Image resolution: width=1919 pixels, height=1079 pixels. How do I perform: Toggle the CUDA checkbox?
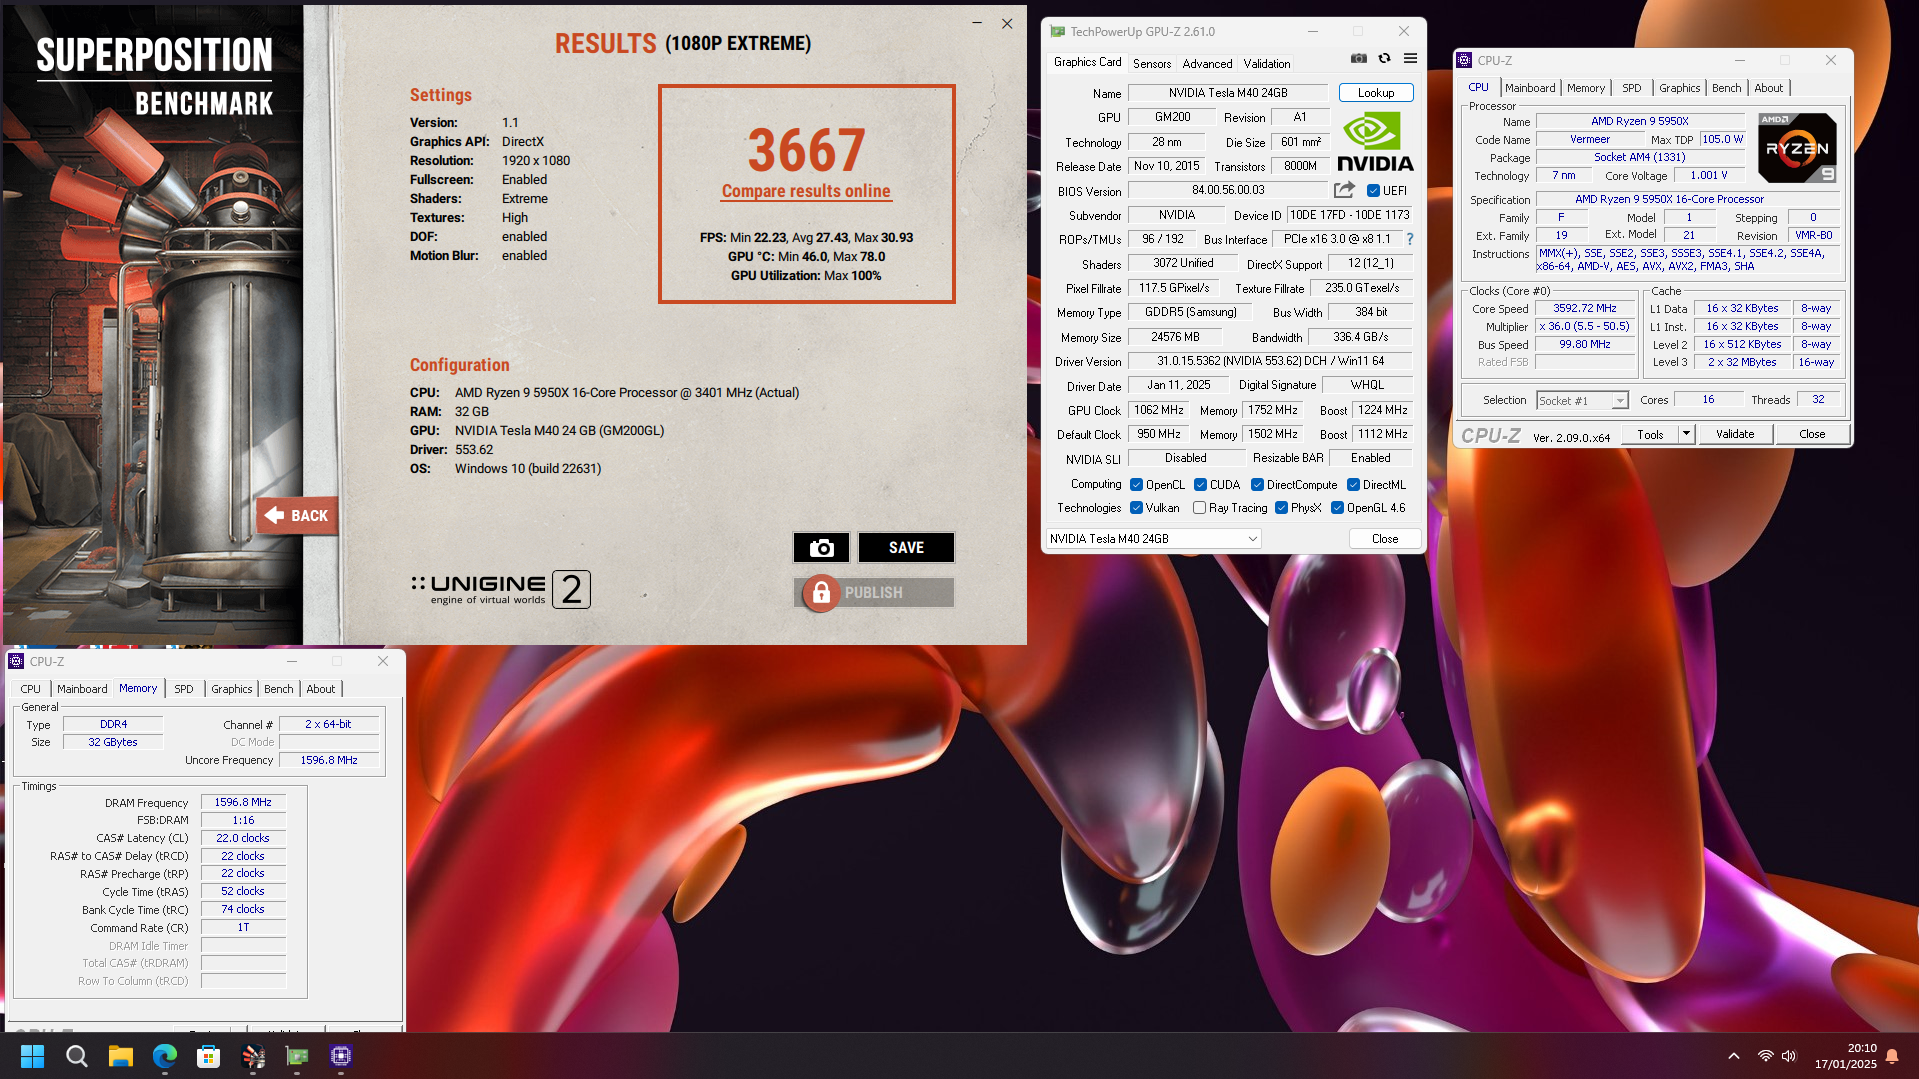pos(1200,485)
